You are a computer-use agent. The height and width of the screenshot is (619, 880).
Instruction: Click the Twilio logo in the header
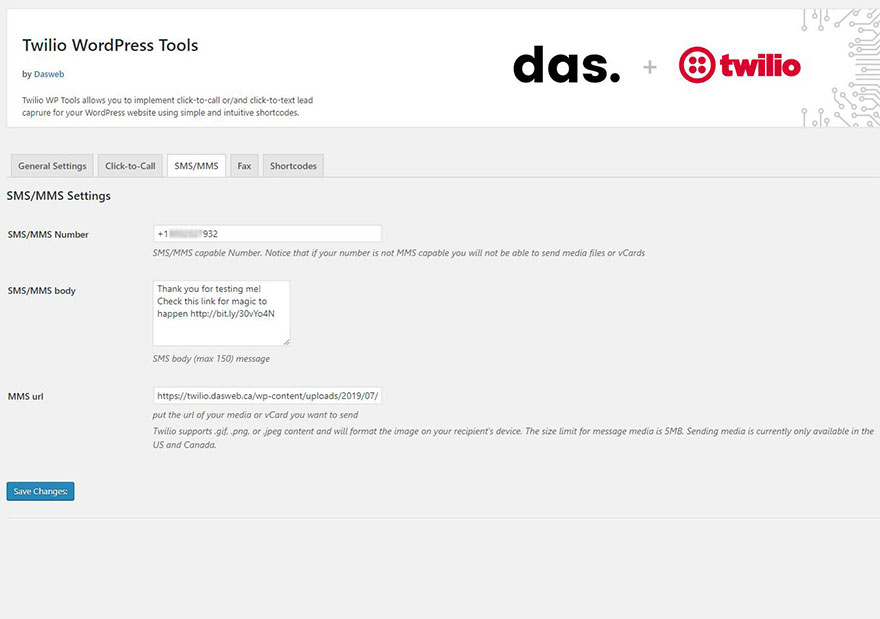click(x=740, y=65)
